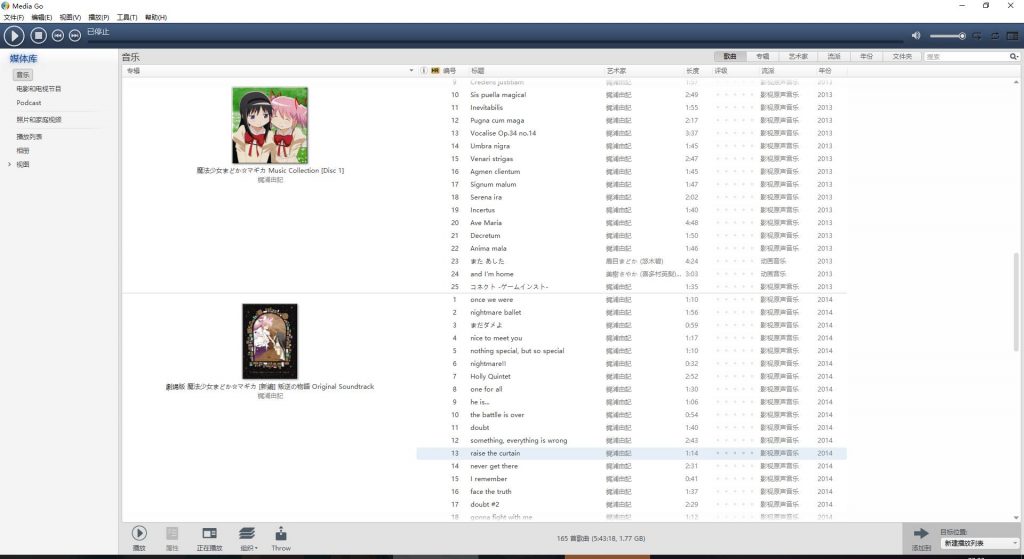This screenshot has width=1024, height=559.
Task: Click the Throw icon
Action: (281, 538)
